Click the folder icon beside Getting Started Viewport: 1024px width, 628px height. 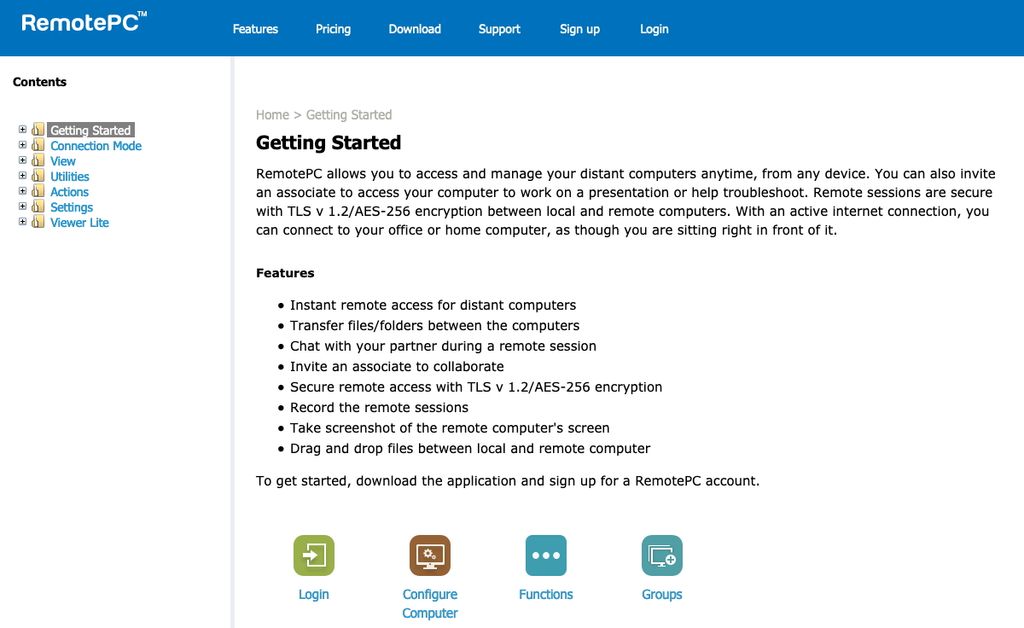click(38, 130)
